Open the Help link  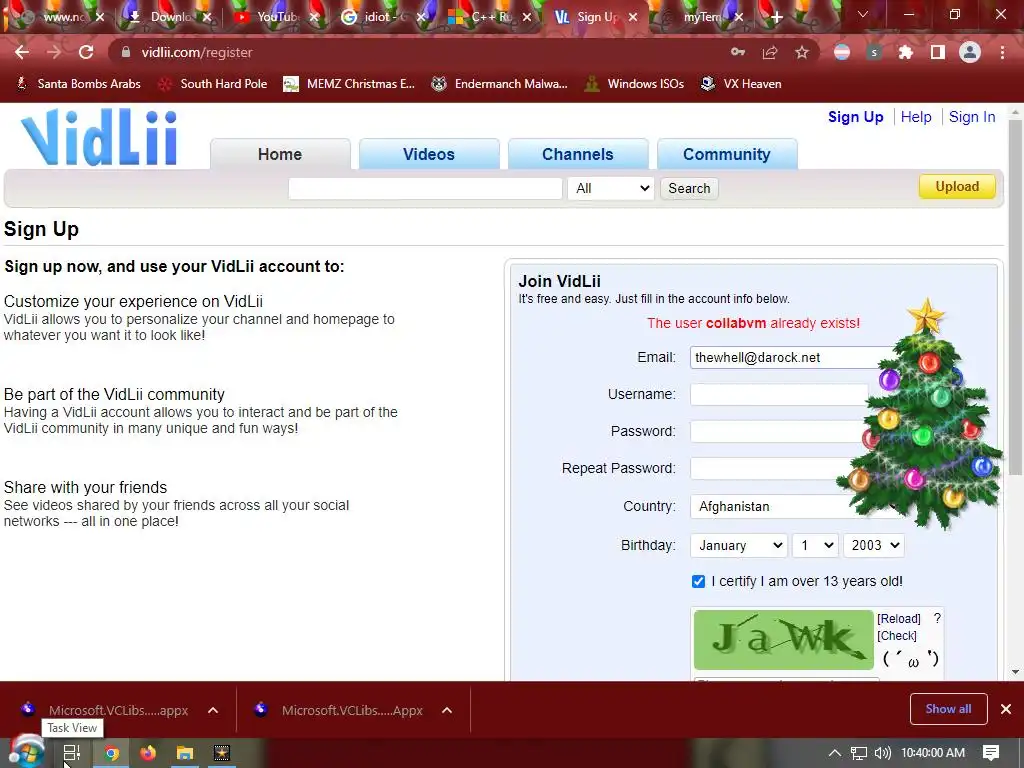(x=916, y=117)
